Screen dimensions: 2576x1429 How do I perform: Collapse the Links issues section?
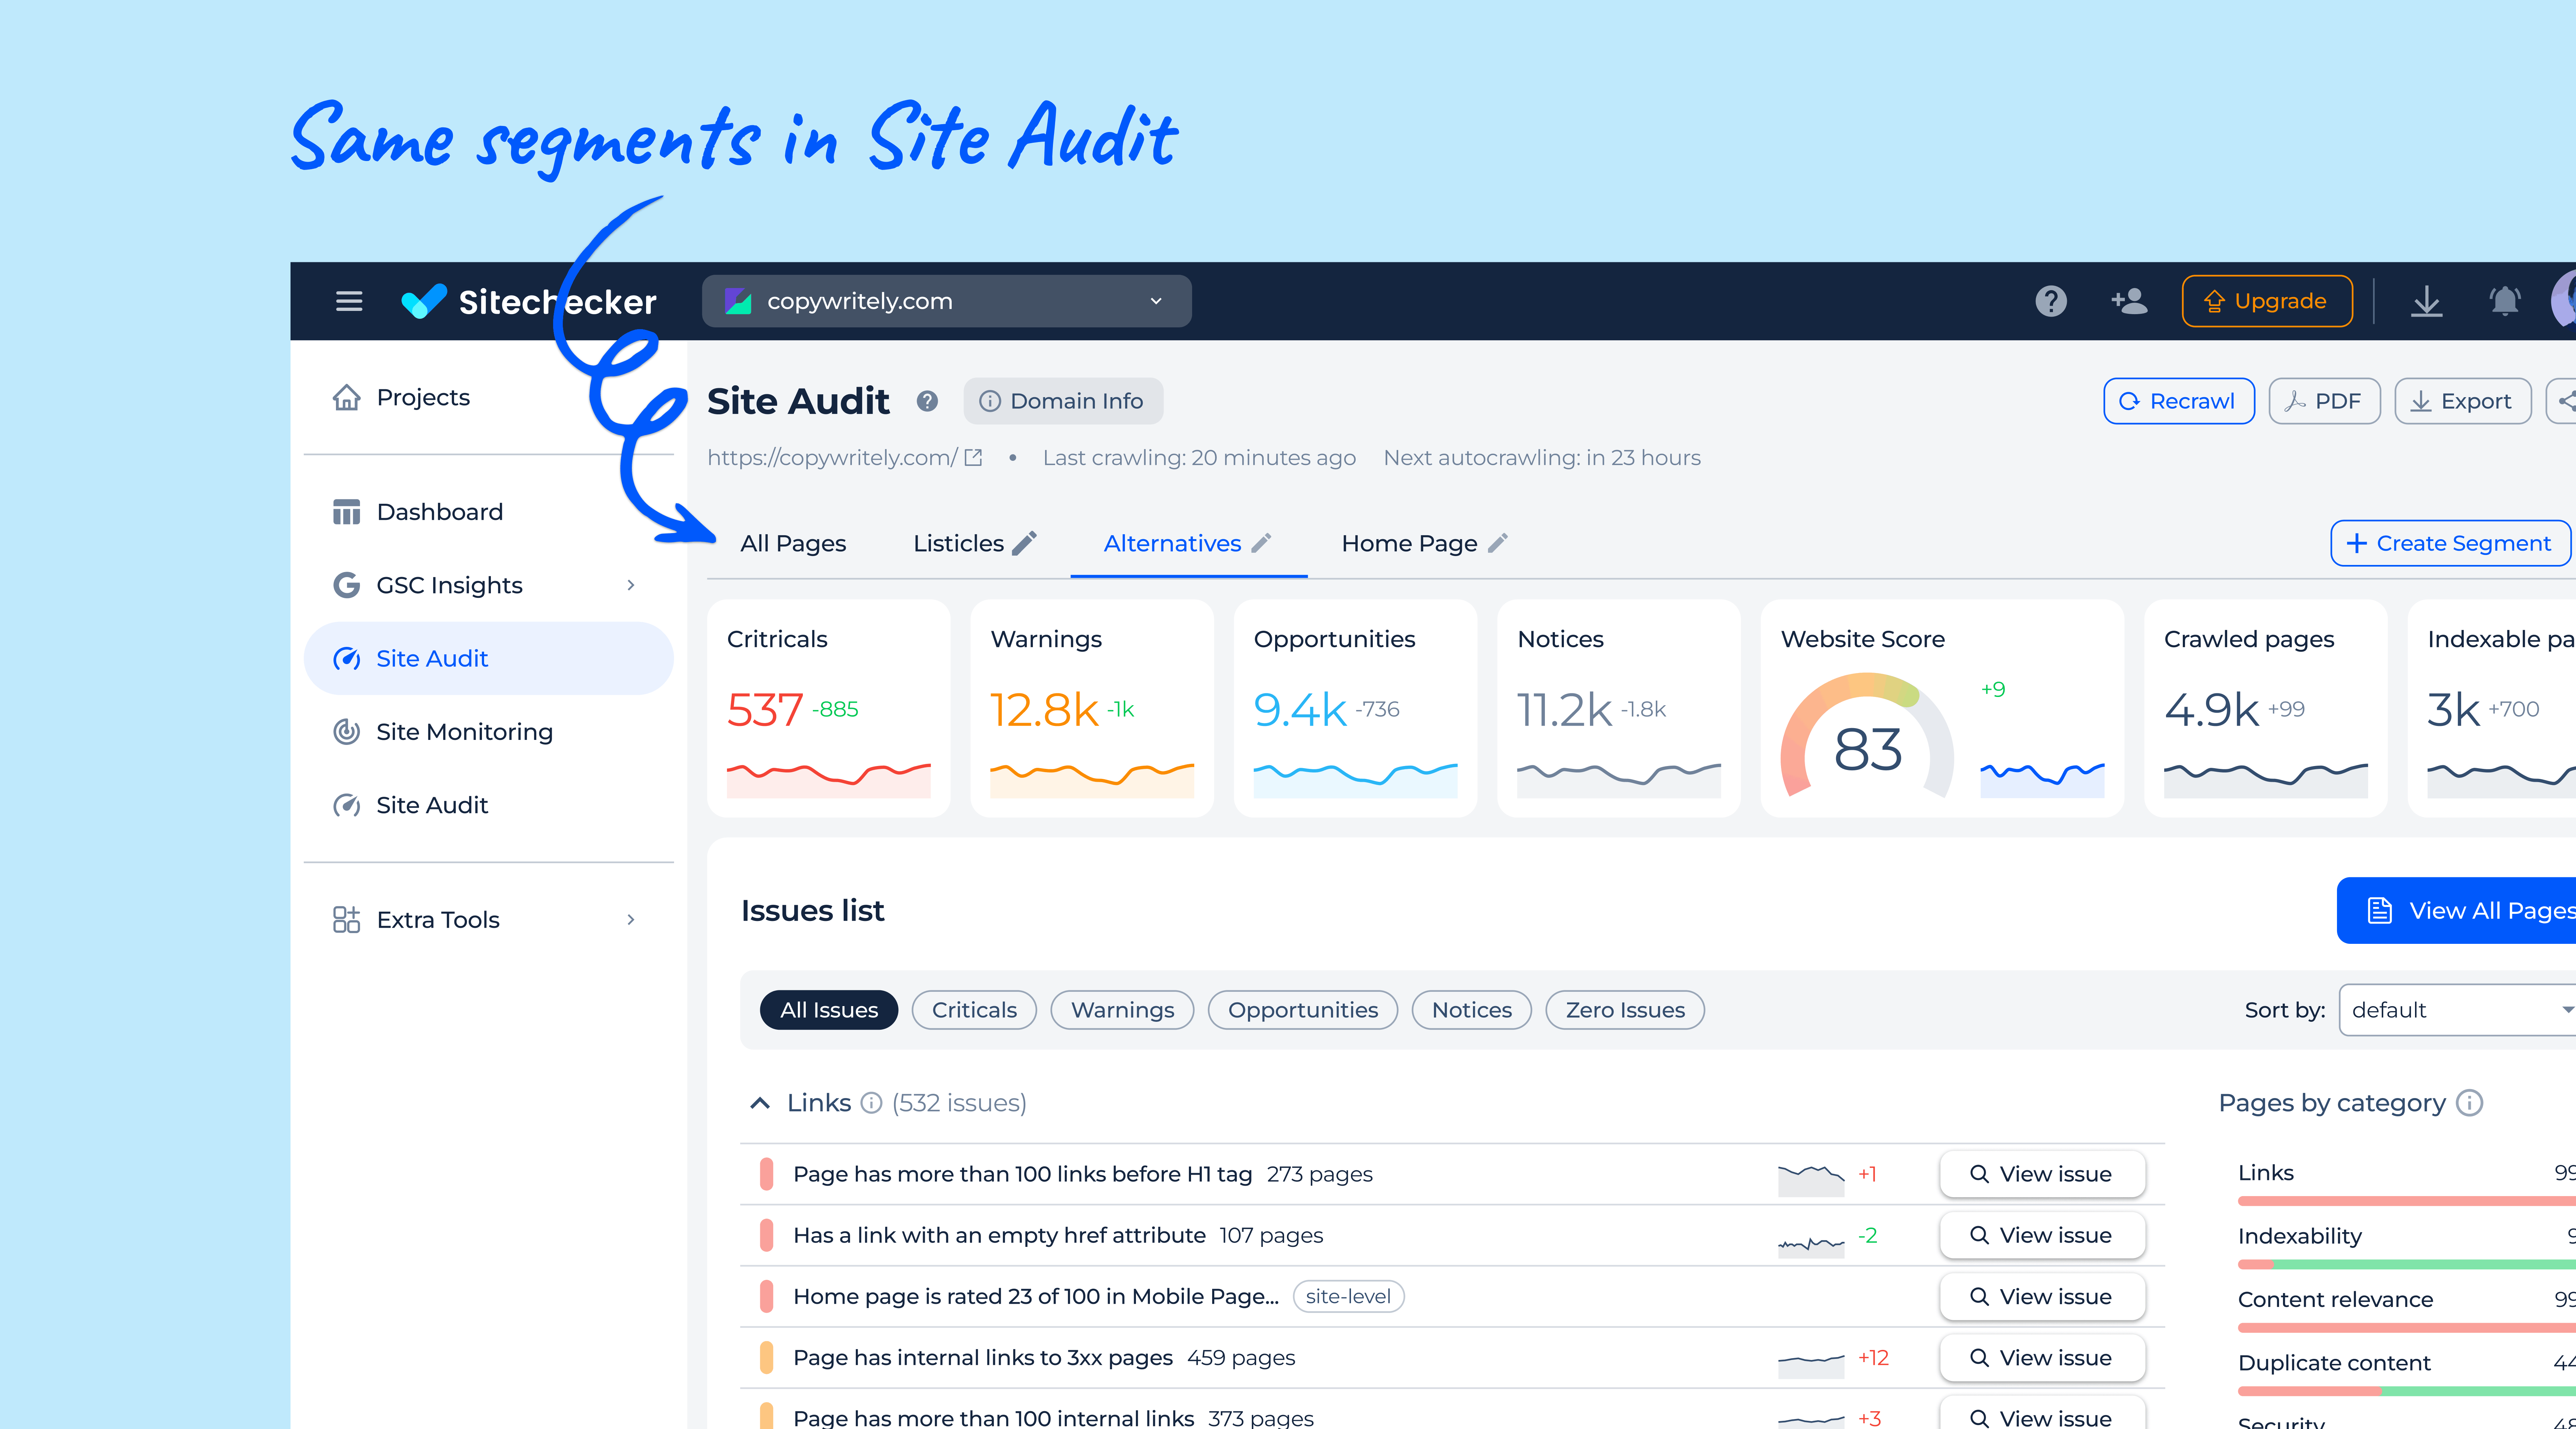click(x=760, y=1103)
